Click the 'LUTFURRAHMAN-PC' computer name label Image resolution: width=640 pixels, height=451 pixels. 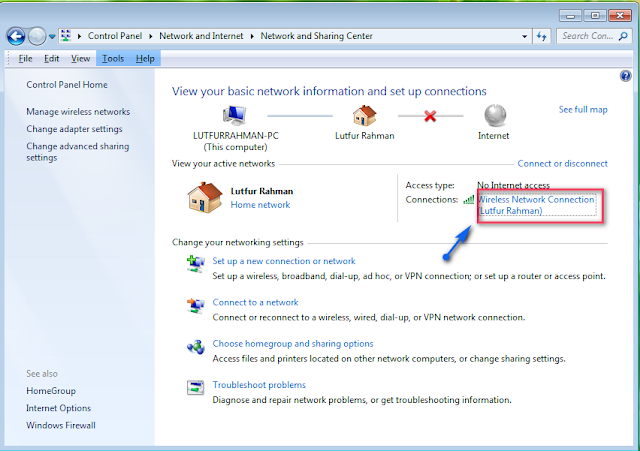[236, 136]
